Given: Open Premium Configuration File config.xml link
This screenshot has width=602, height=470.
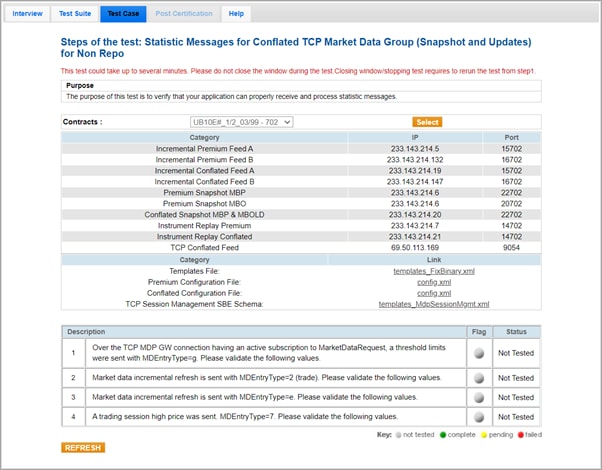Looking at the screenshot, I should coord(434,282).
